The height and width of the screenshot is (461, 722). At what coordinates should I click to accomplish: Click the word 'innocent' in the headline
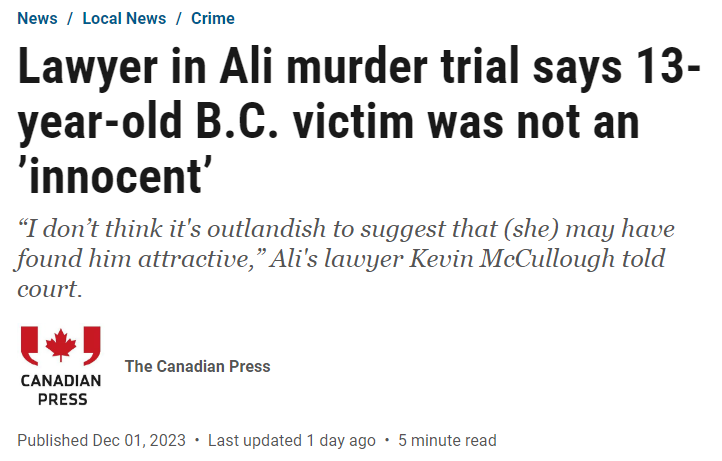[115, 177]
